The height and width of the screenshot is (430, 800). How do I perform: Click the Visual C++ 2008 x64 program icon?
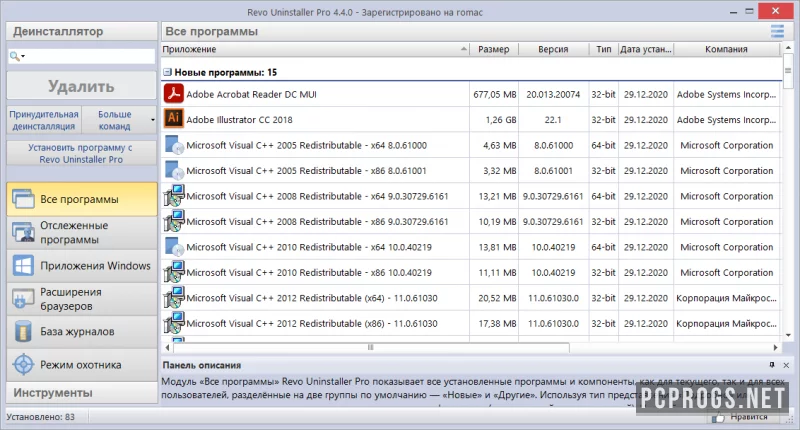tap(174, 196)
